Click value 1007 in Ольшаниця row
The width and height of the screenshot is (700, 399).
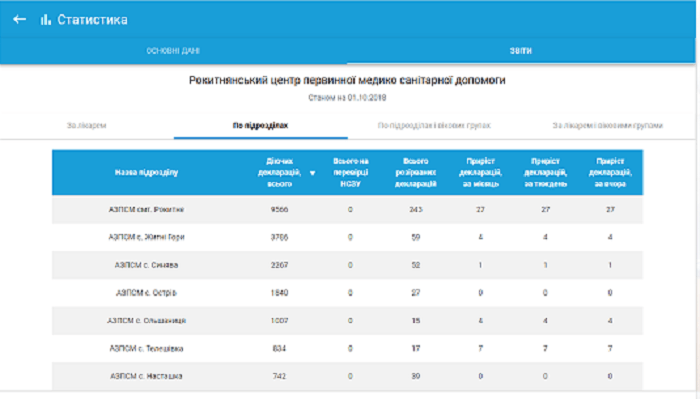coord(279,320)
